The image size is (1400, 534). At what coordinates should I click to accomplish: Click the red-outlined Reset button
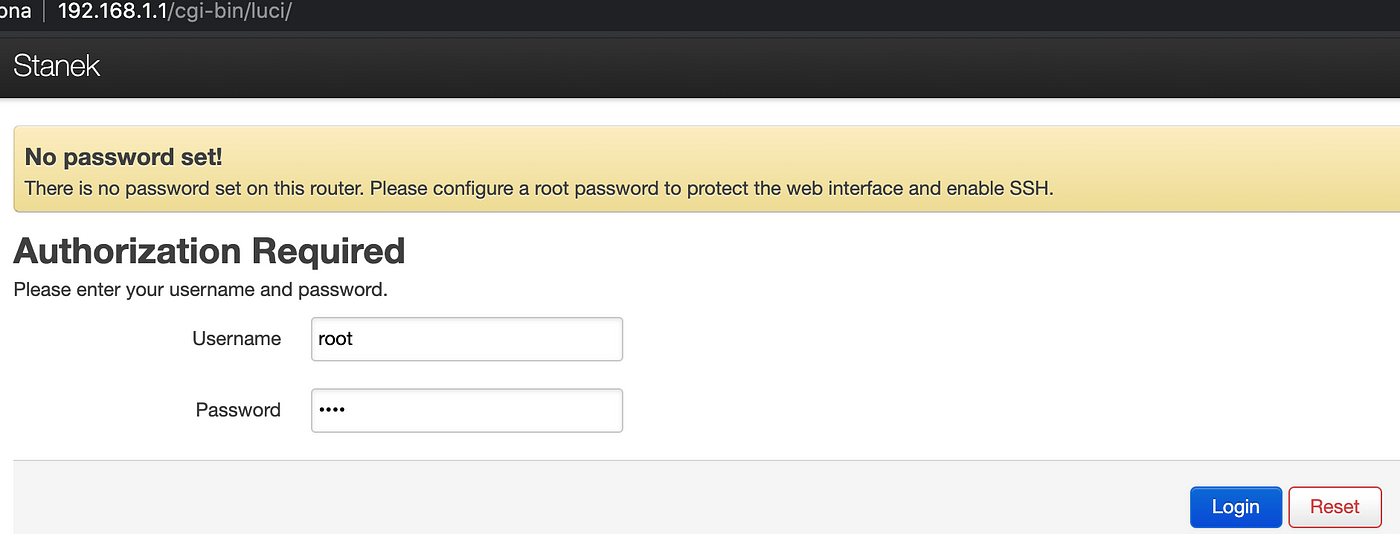(x=1334, y=507)
